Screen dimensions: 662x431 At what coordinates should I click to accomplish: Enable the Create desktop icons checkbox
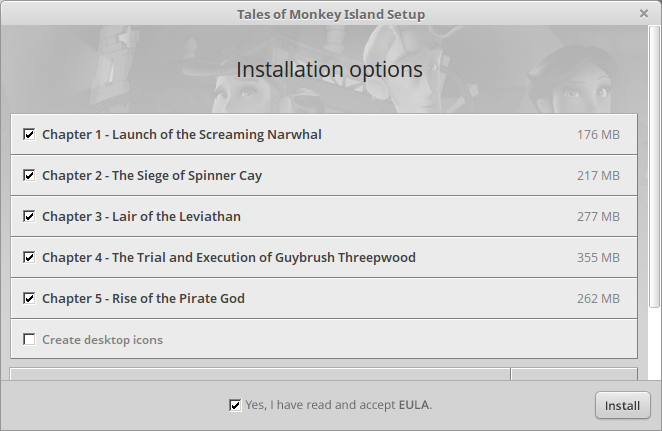29,339
